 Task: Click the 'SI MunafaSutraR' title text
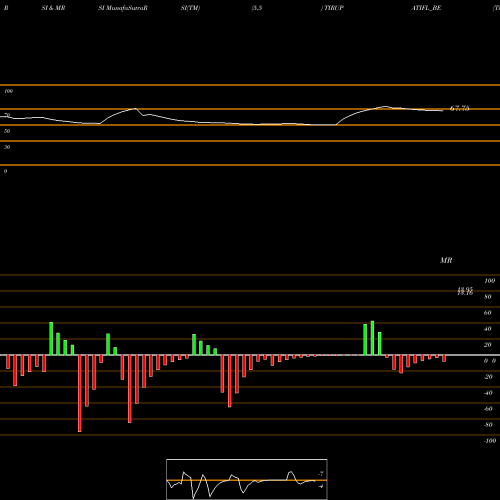[123, 8]
